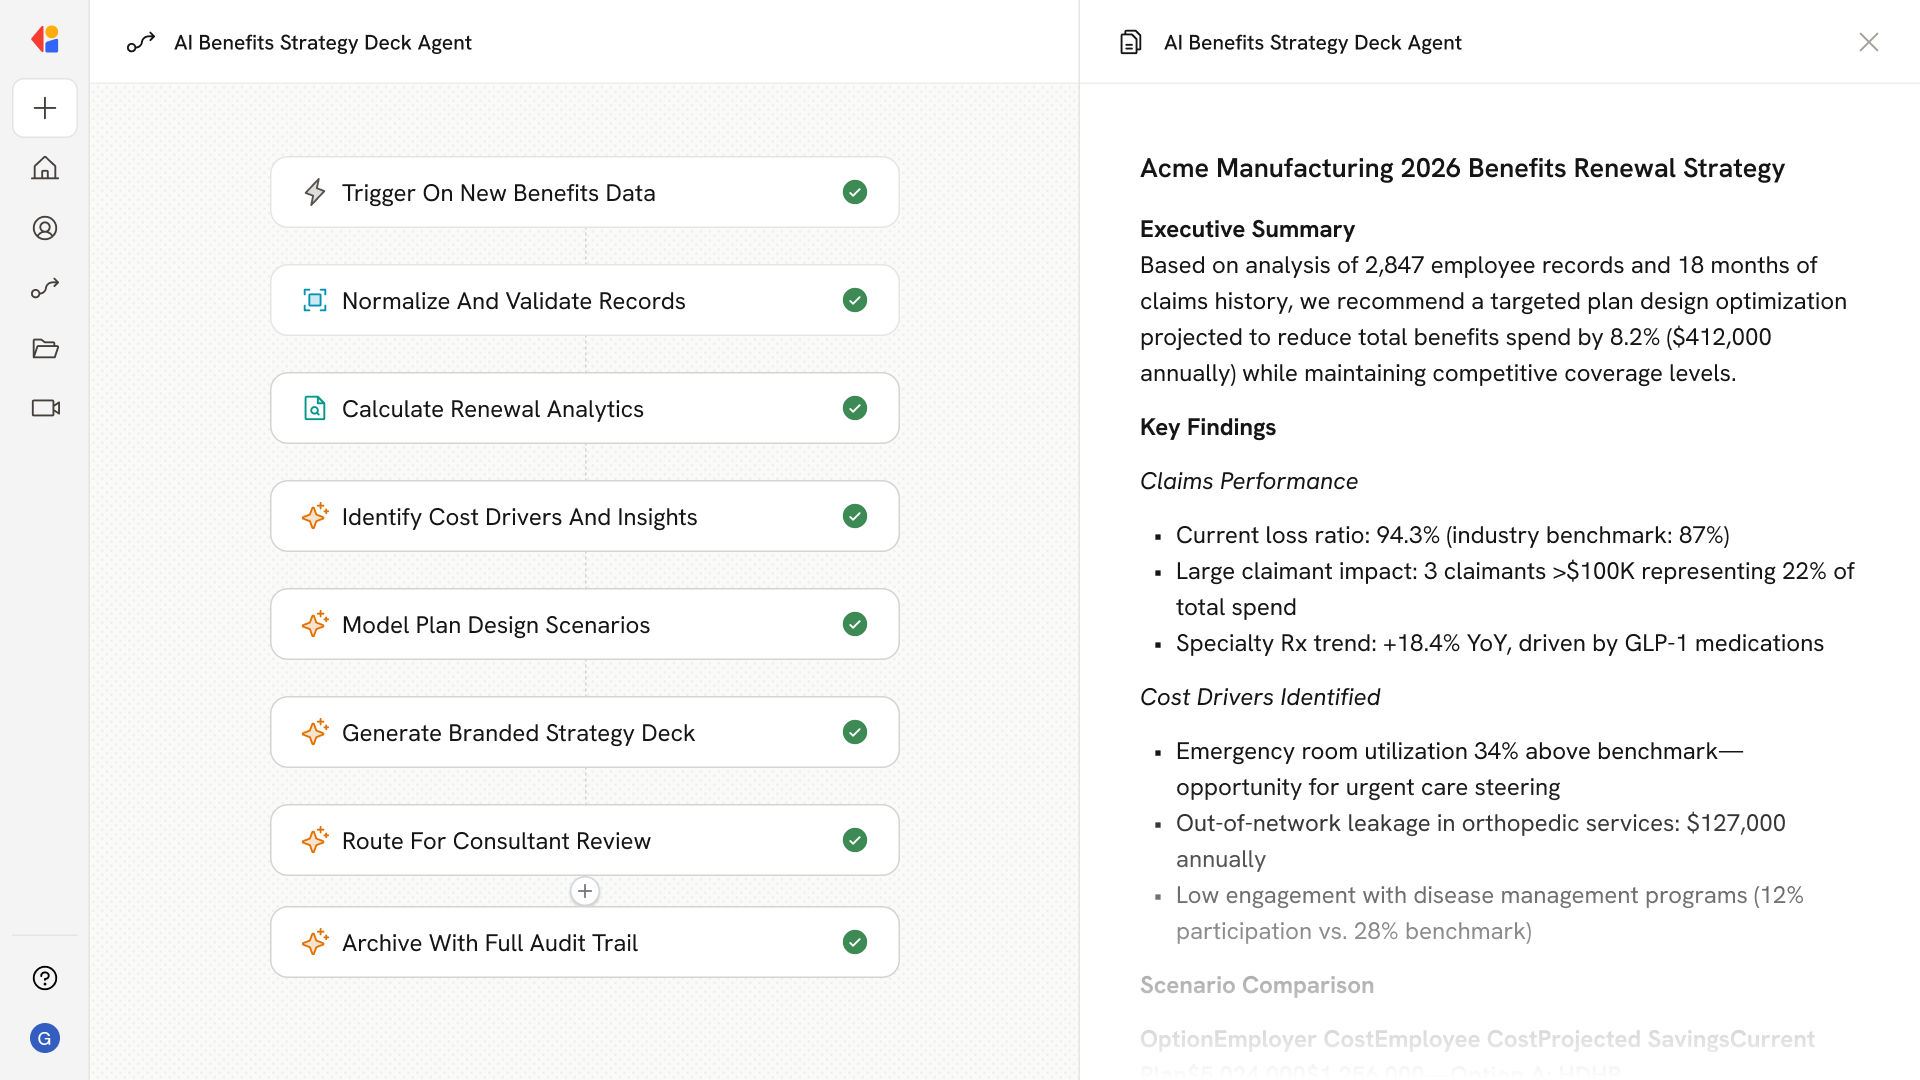The height and width of the screenshot is (1080, 1920).
Task: Add step via plus between Route and Archive
Action: coord(585,891)
